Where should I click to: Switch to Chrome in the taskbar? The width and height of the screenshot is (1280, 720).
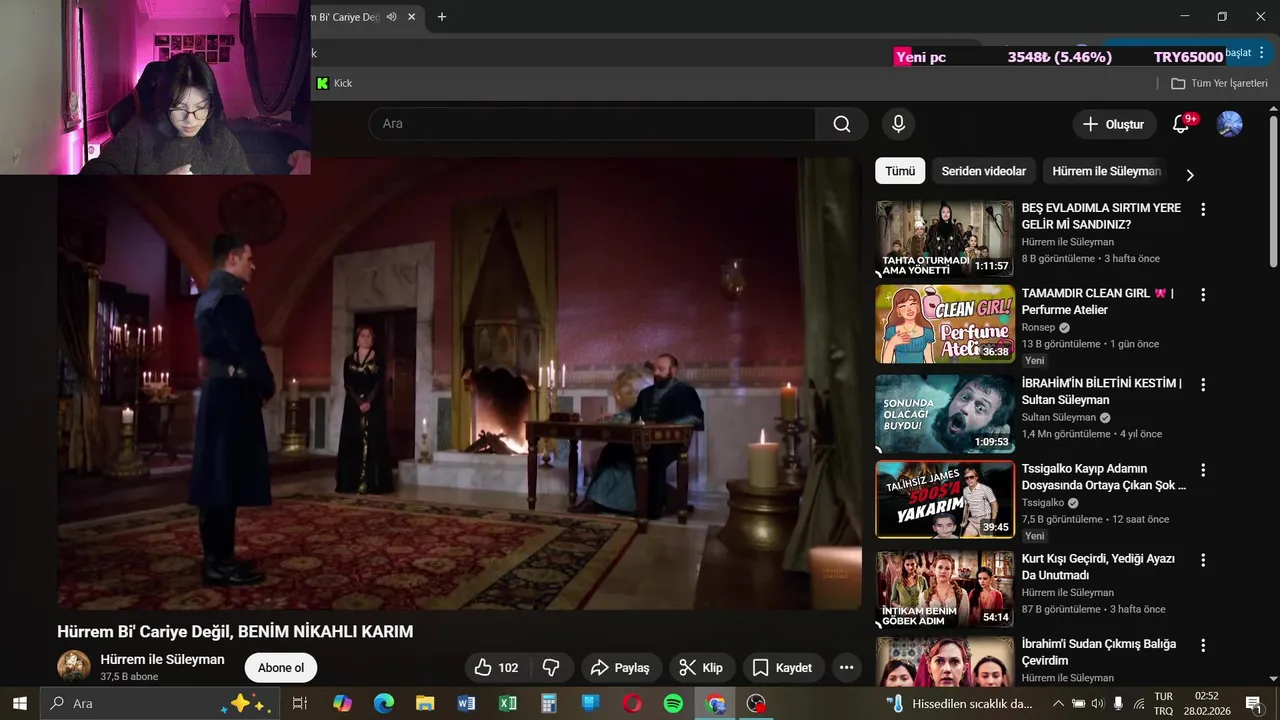tap(715, 703)
